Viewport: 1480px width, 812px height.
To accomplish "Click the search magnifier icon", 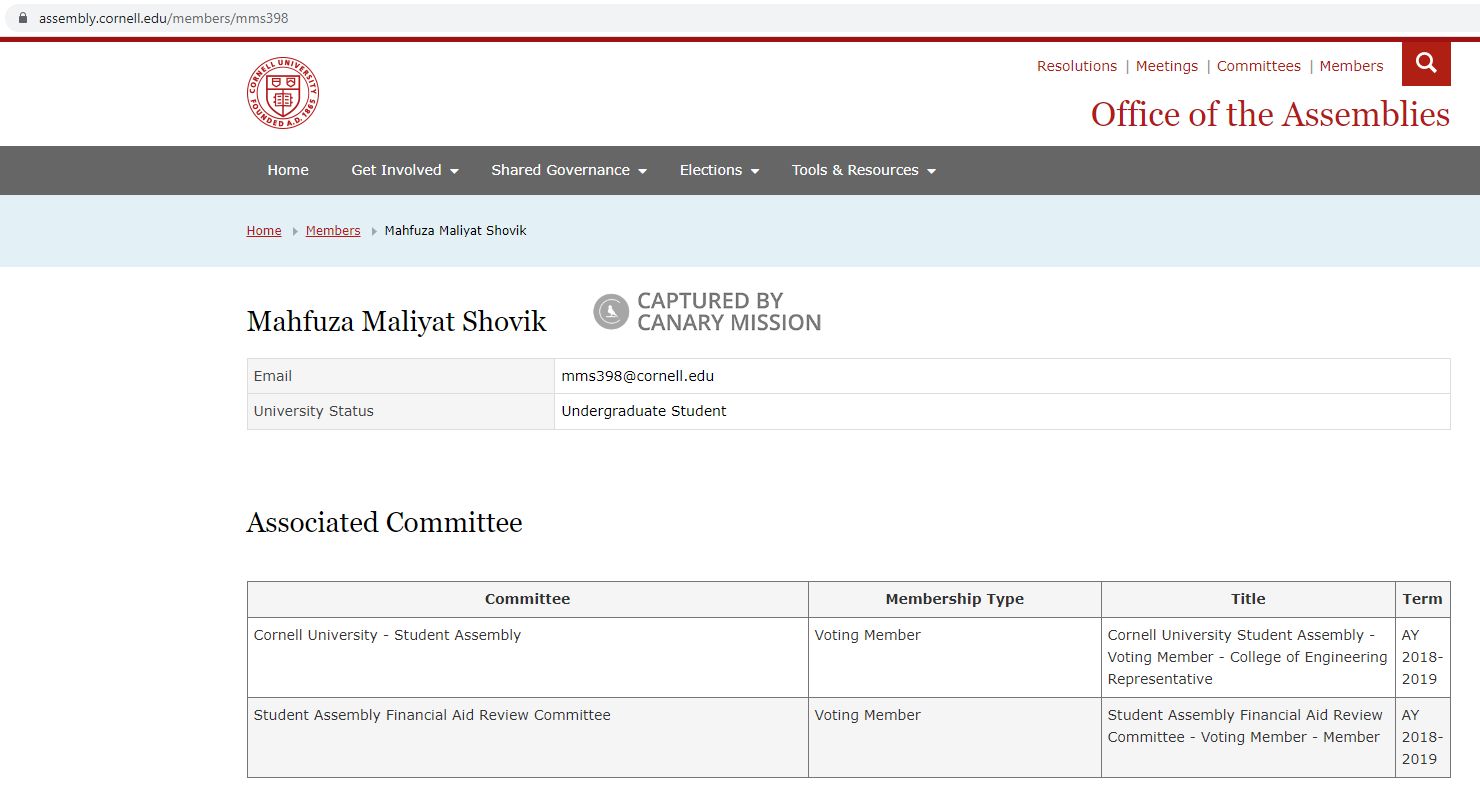I will (1426, 64).
